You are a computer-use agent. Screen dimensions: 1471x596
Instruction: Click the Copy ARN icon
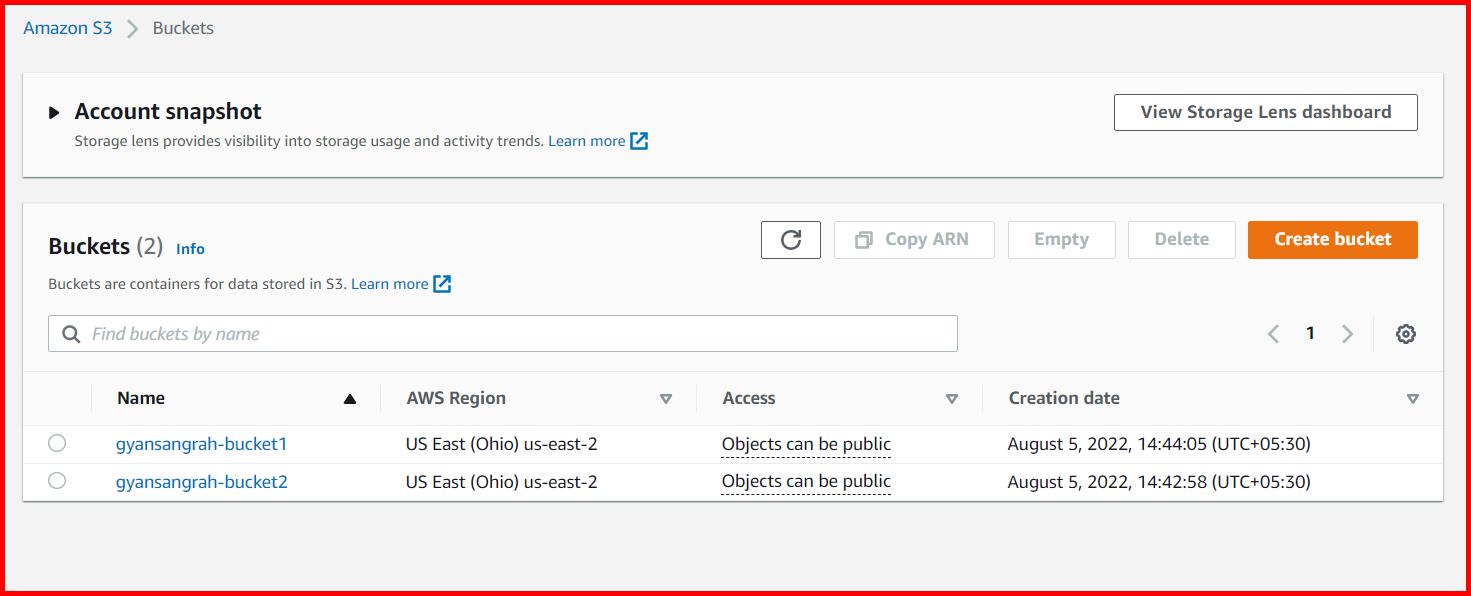(873, 239)
